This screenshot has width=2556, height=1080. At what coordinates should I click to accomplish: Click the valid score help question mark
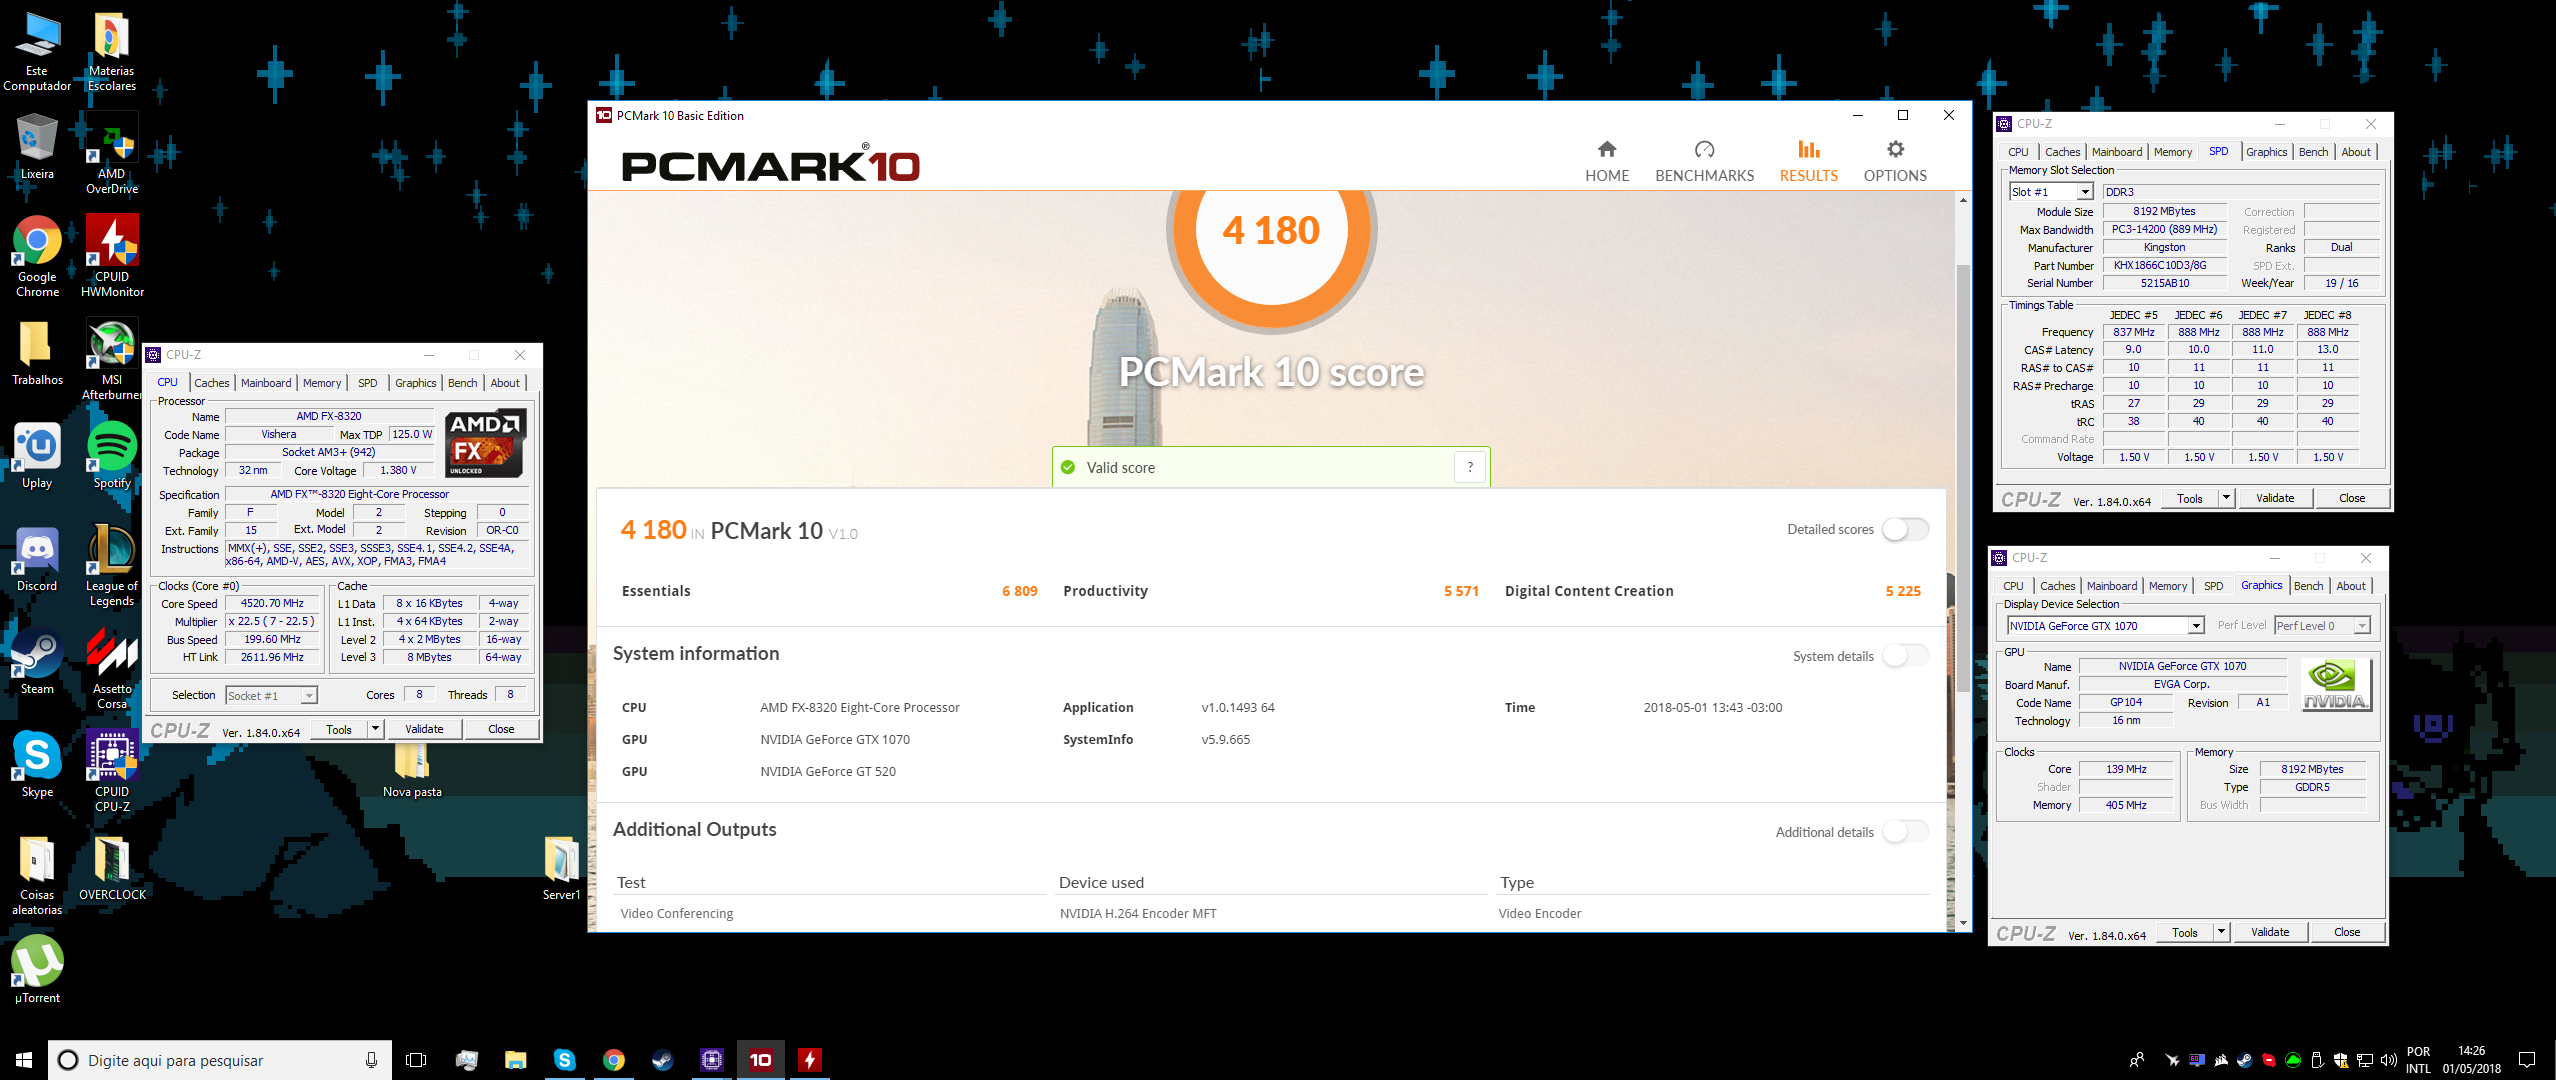[x=1470, y=467]
